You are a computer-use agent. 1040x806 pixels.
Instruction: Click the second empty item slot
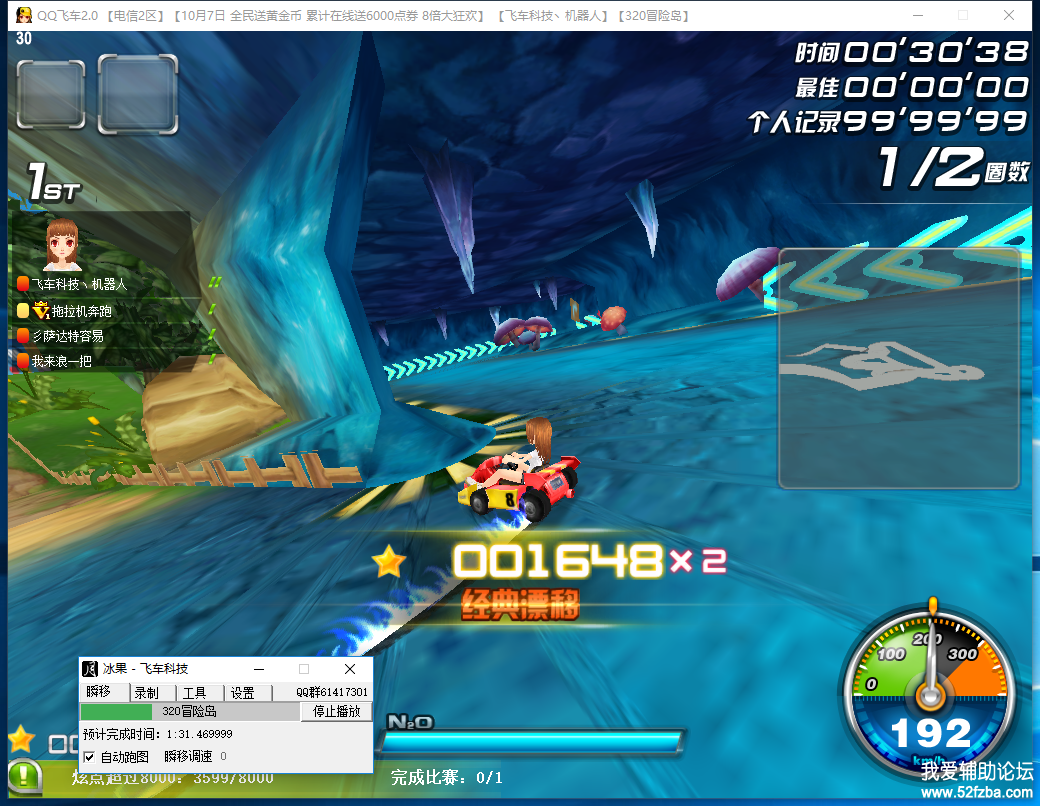[138, 94]
